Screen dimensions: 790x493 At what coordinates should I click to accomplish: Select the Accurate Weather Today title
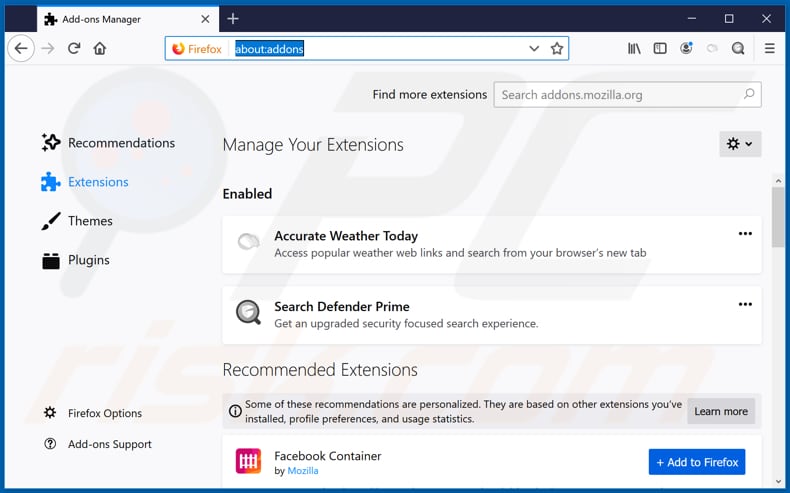(x=346, y=236)
